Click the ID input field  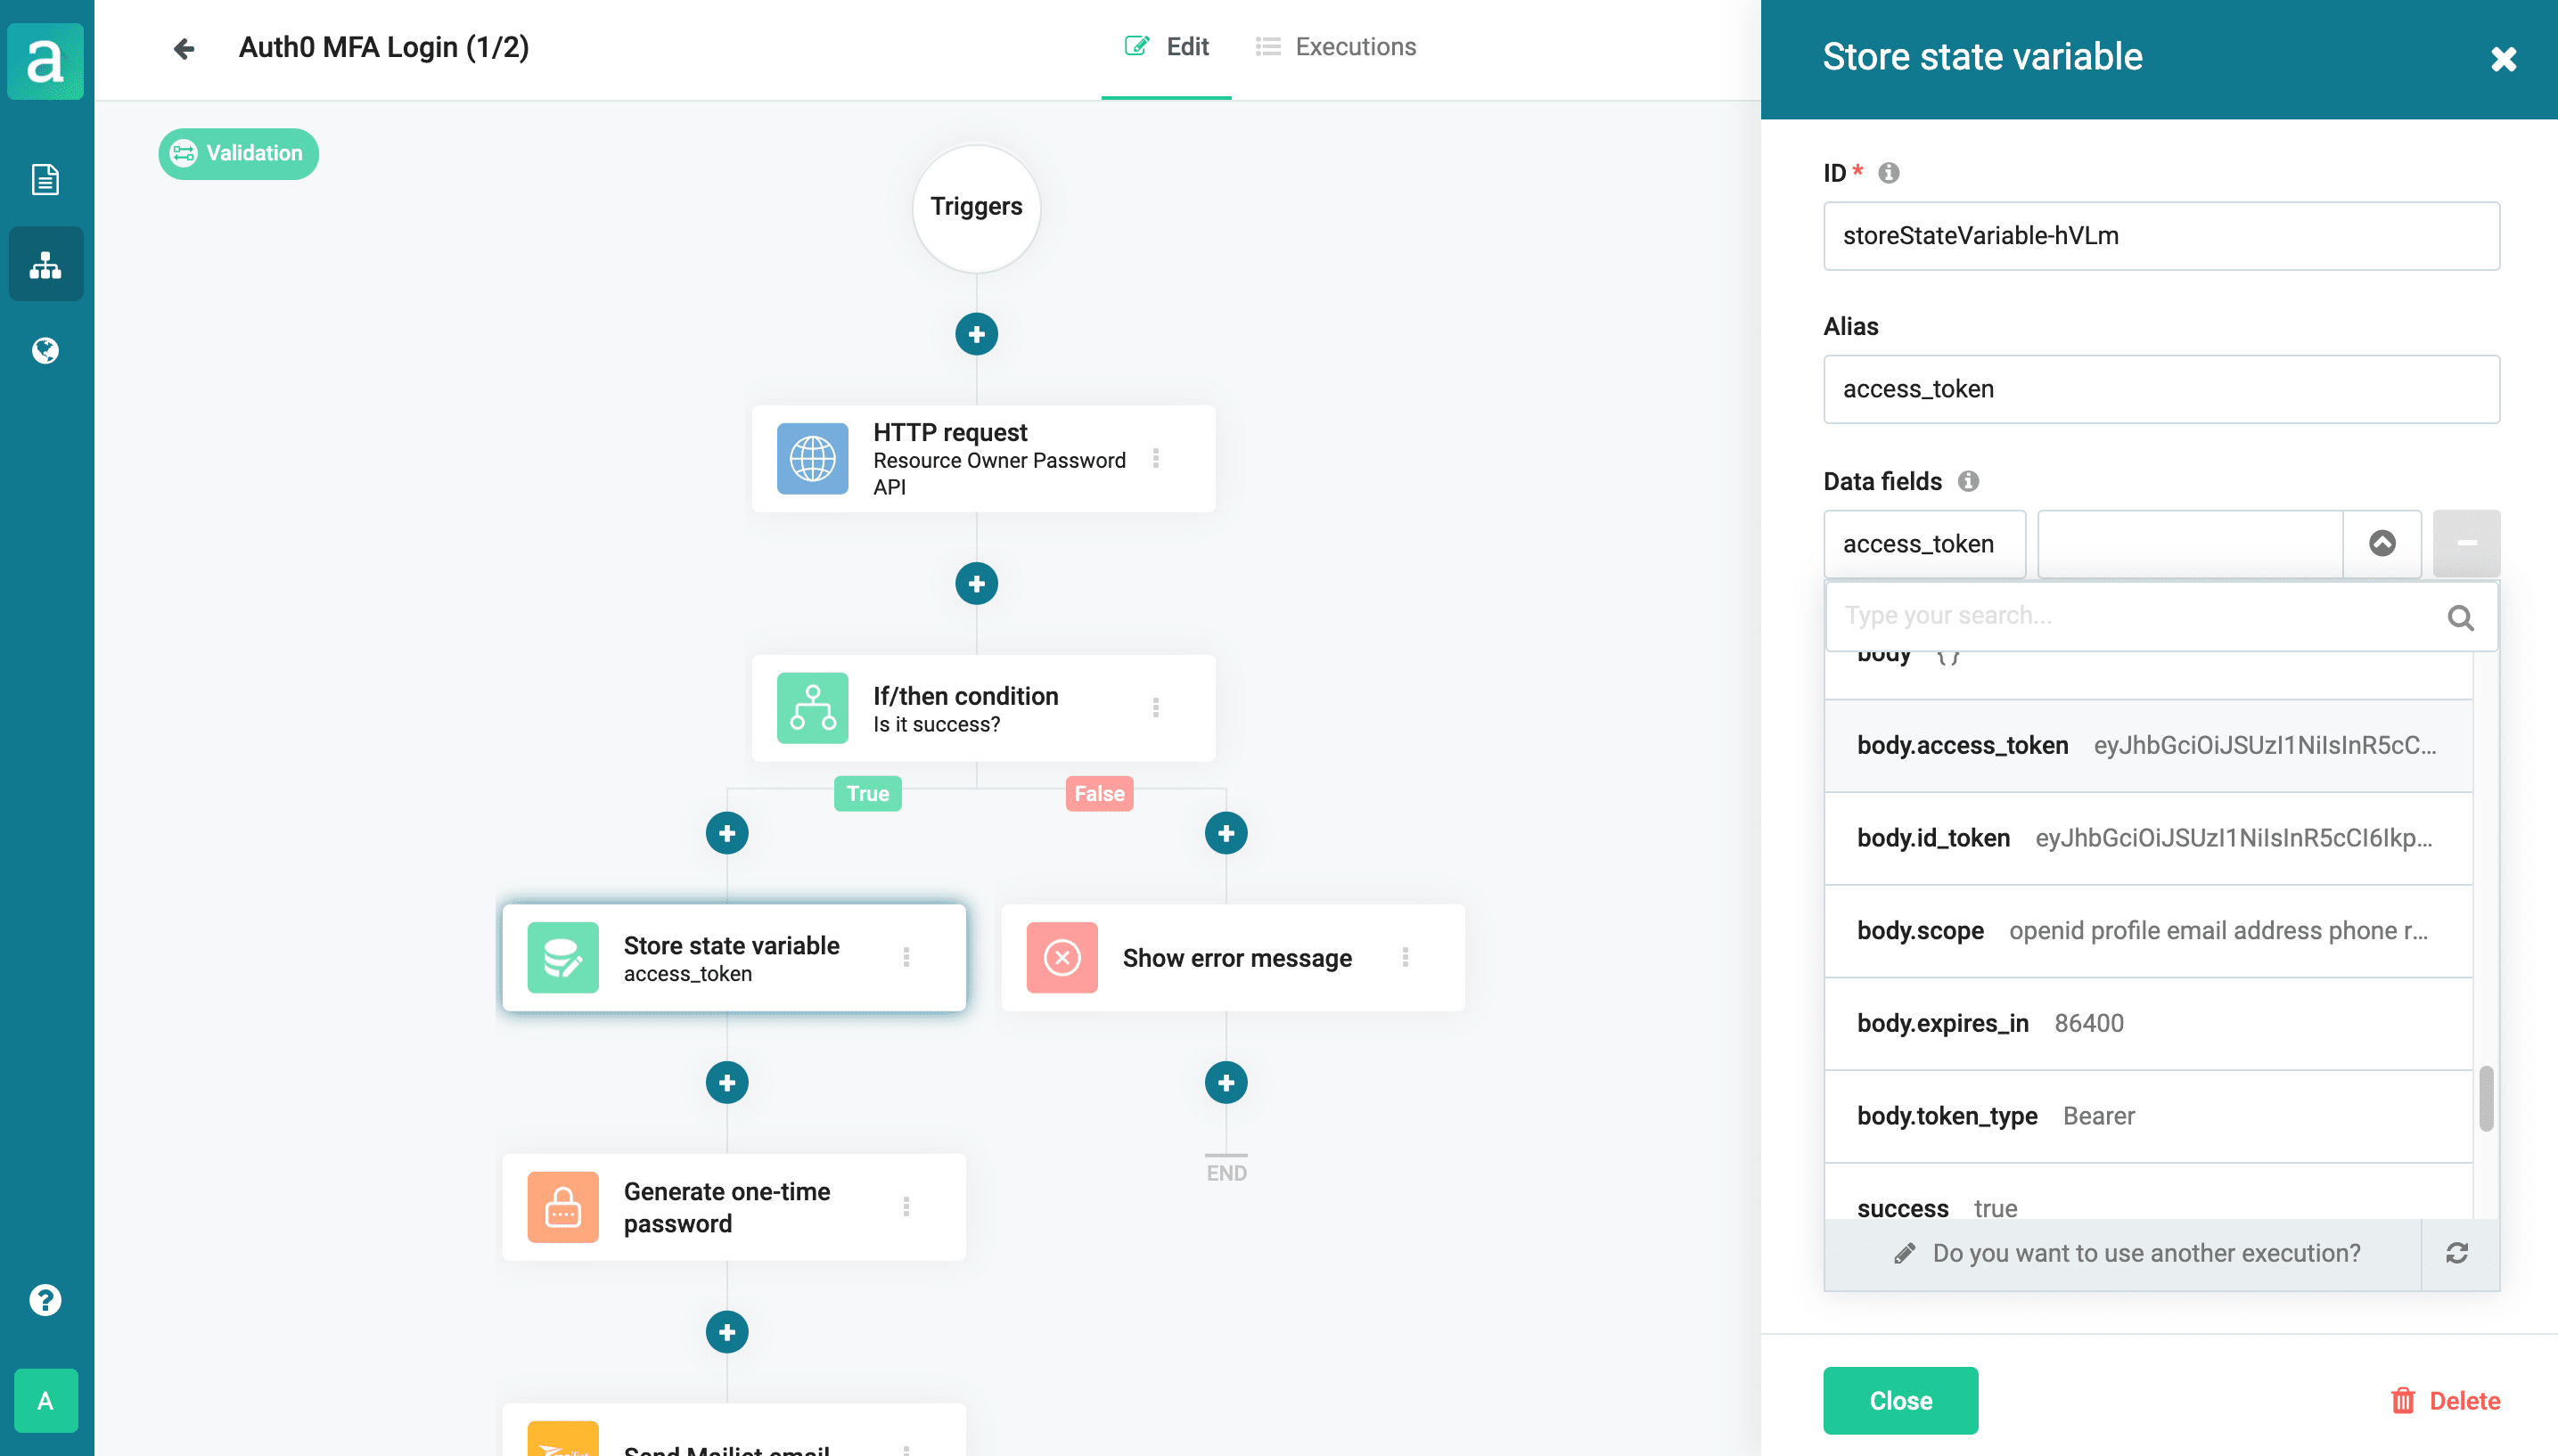2161,236
